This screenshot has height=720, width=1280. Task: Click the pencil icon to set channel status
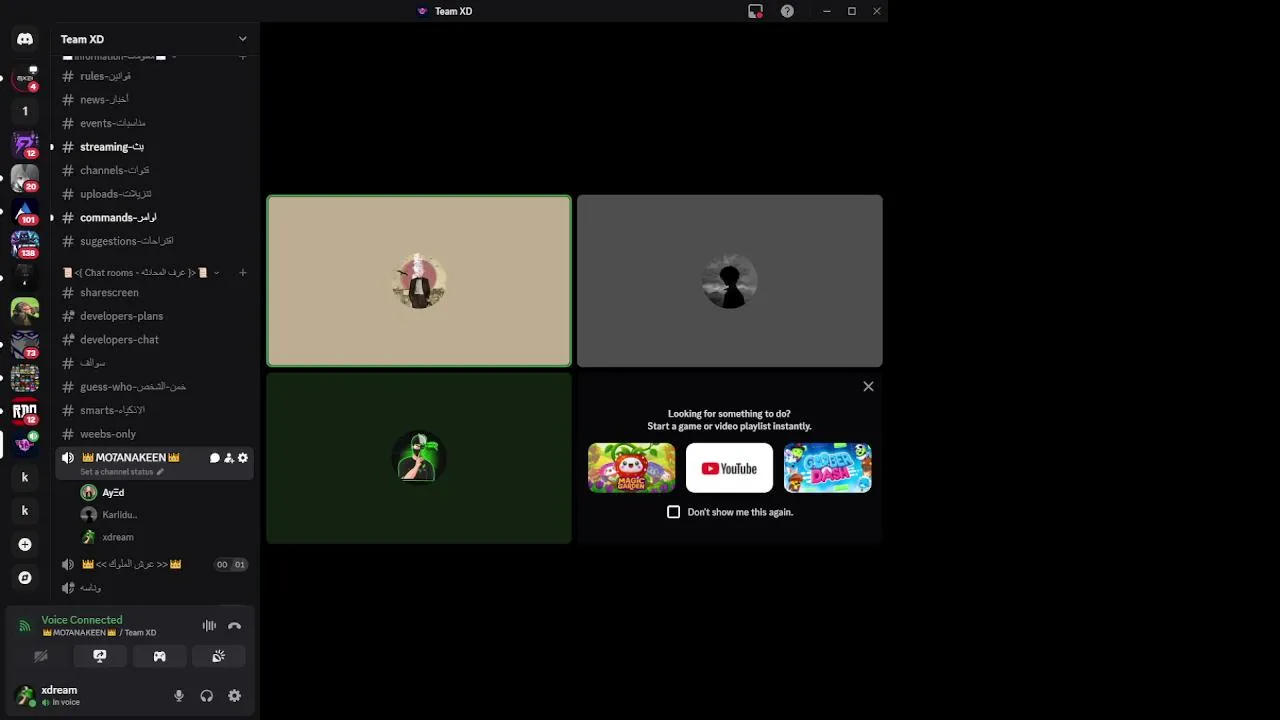[x=160, y=472]
